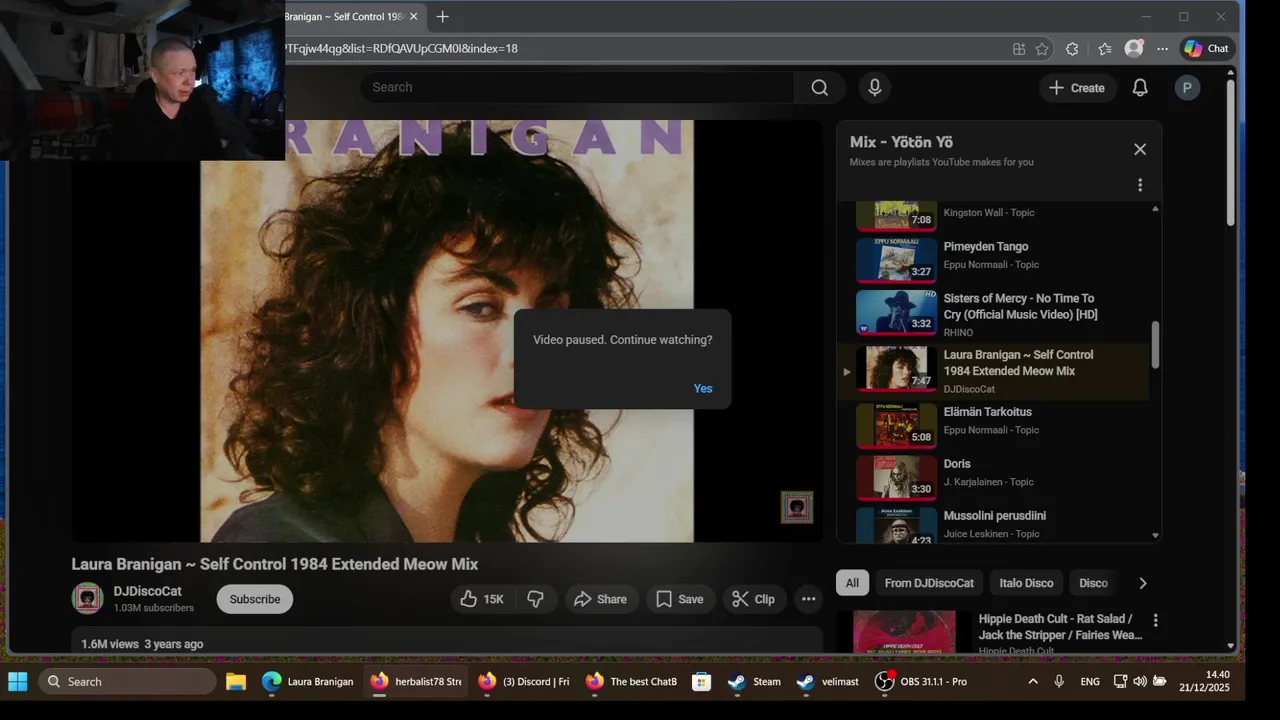1280x720 pixels.
Task: Add page to favorites with the star icon
Action: 1042,48
